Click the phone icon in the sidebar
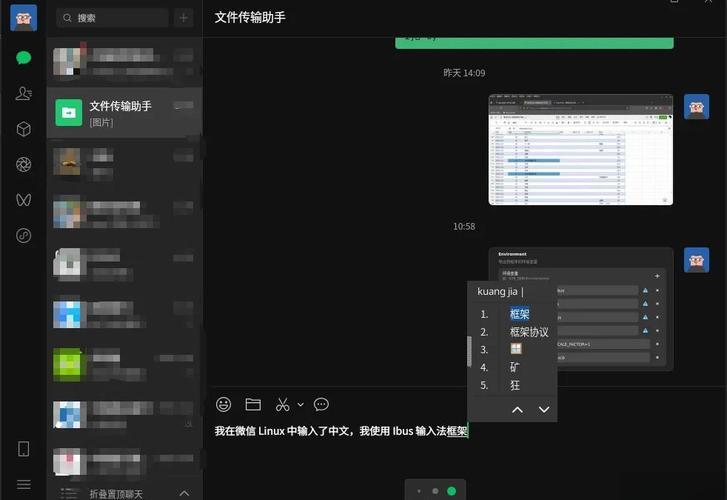 [23, 449]
